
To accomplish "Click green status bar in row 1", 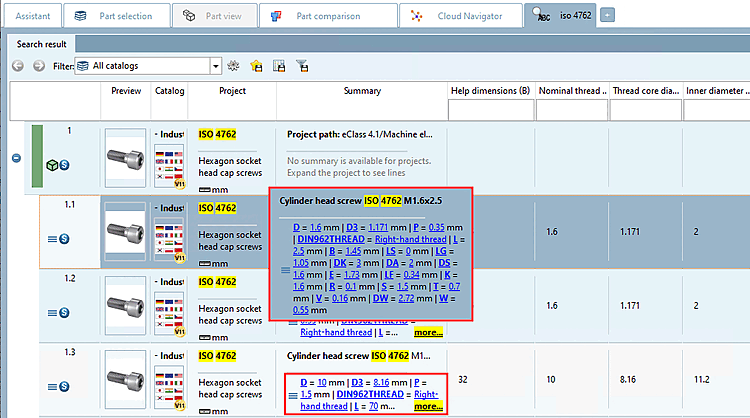I will click(x=37, y=156).
